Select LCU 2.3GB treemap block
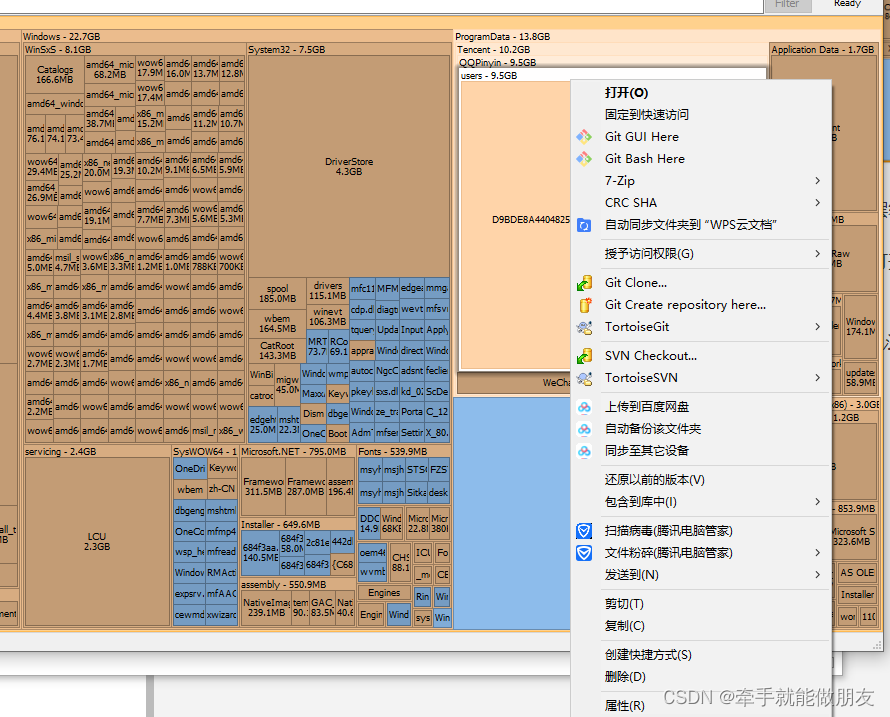890x717 pixels. (x=97, y=542)
